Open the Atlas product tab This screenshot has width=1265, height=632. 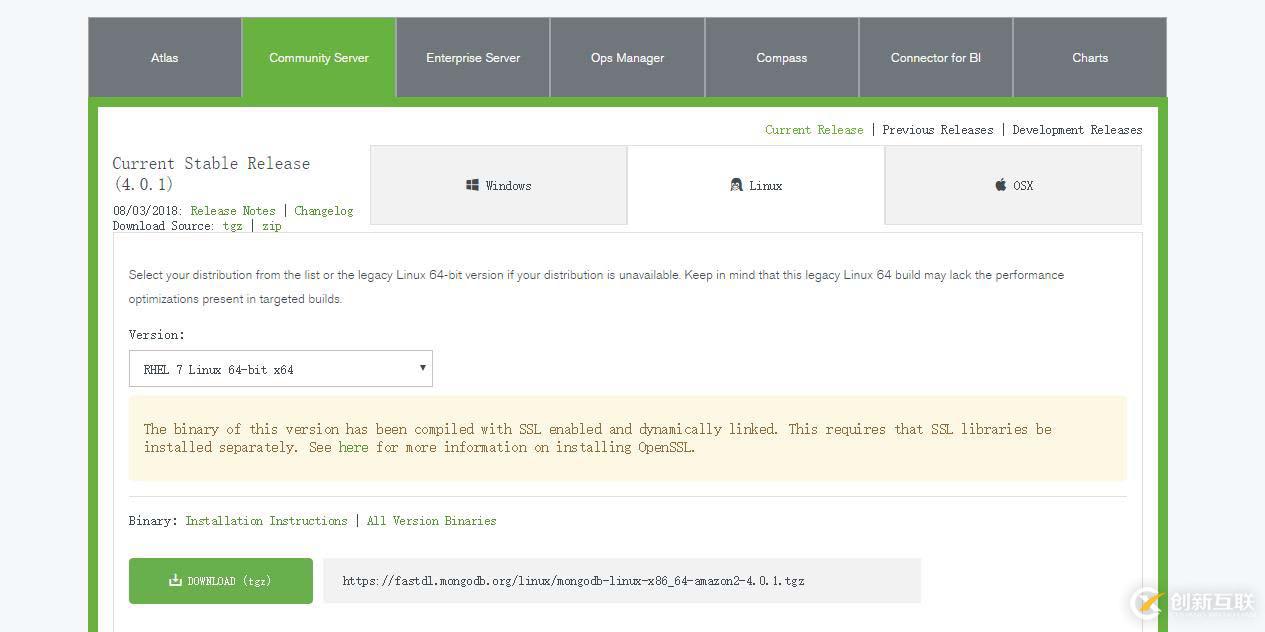point(165,58)
